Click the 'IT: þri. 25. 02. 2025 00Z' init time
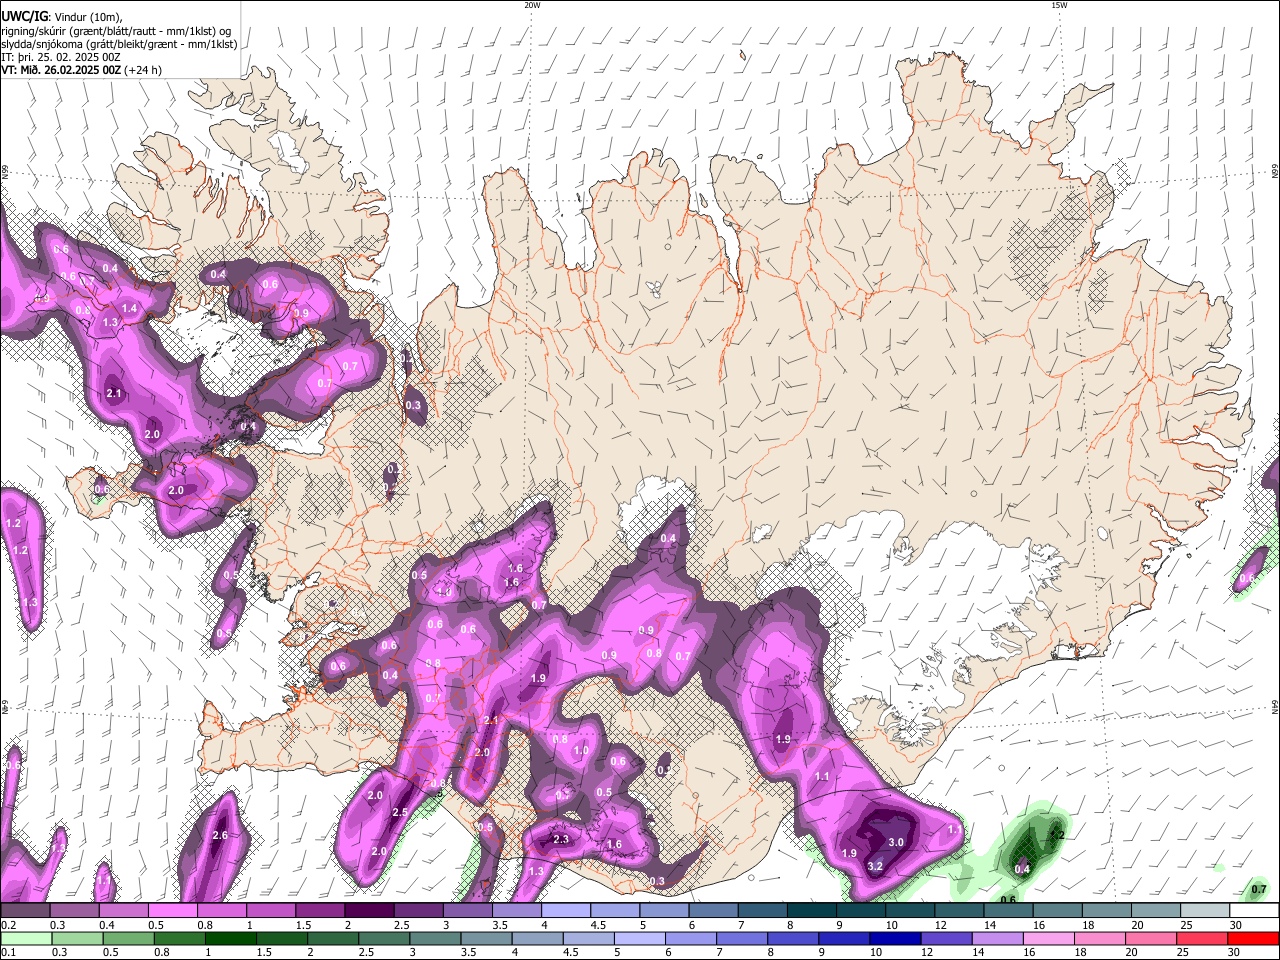 click(61, 57)
